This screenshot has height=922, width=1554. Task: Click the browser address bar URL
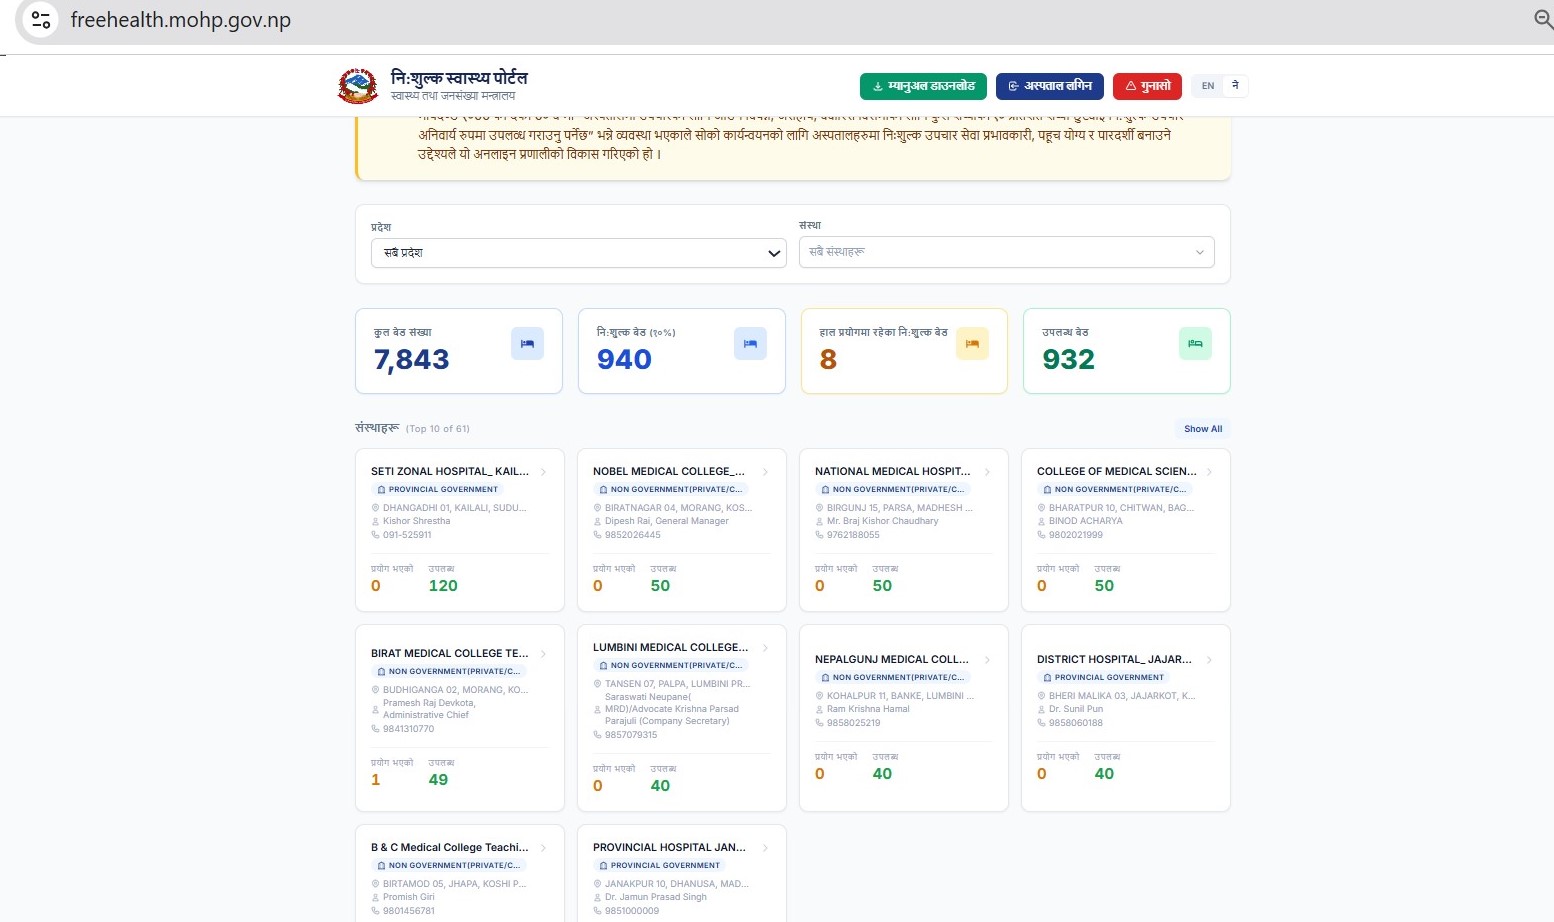(x=181, y=20)
